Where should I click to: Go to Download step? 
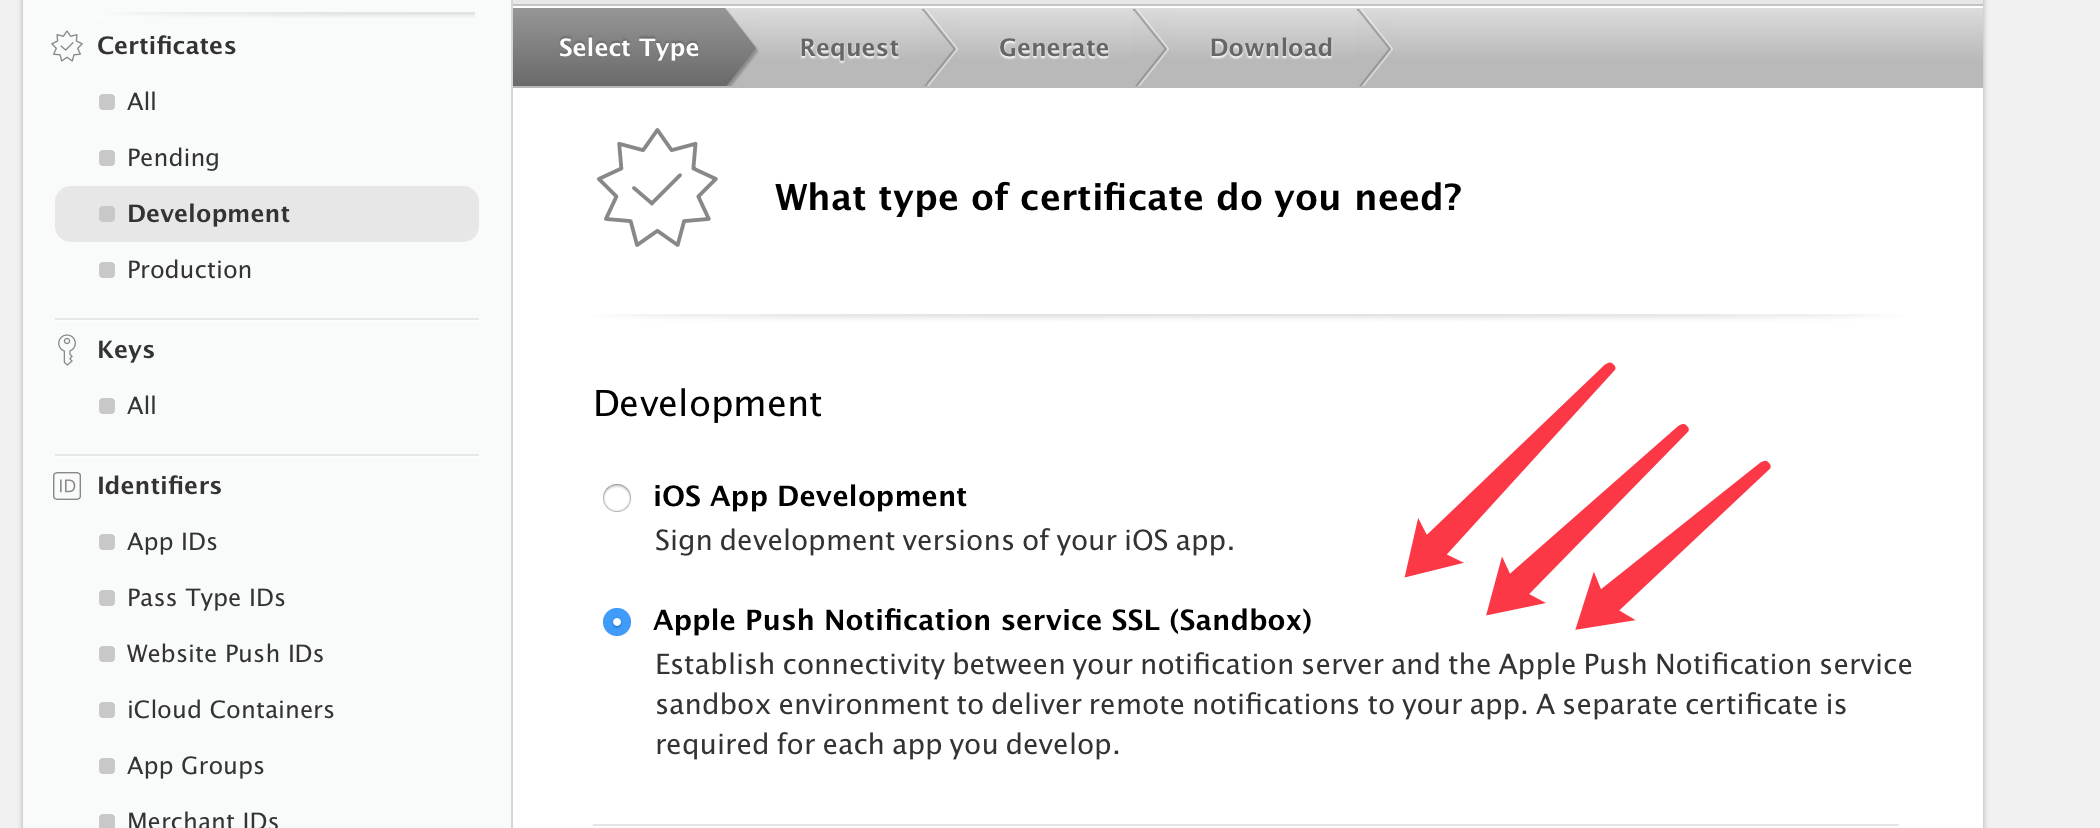pyautogui.click(x=1271, y=48)
